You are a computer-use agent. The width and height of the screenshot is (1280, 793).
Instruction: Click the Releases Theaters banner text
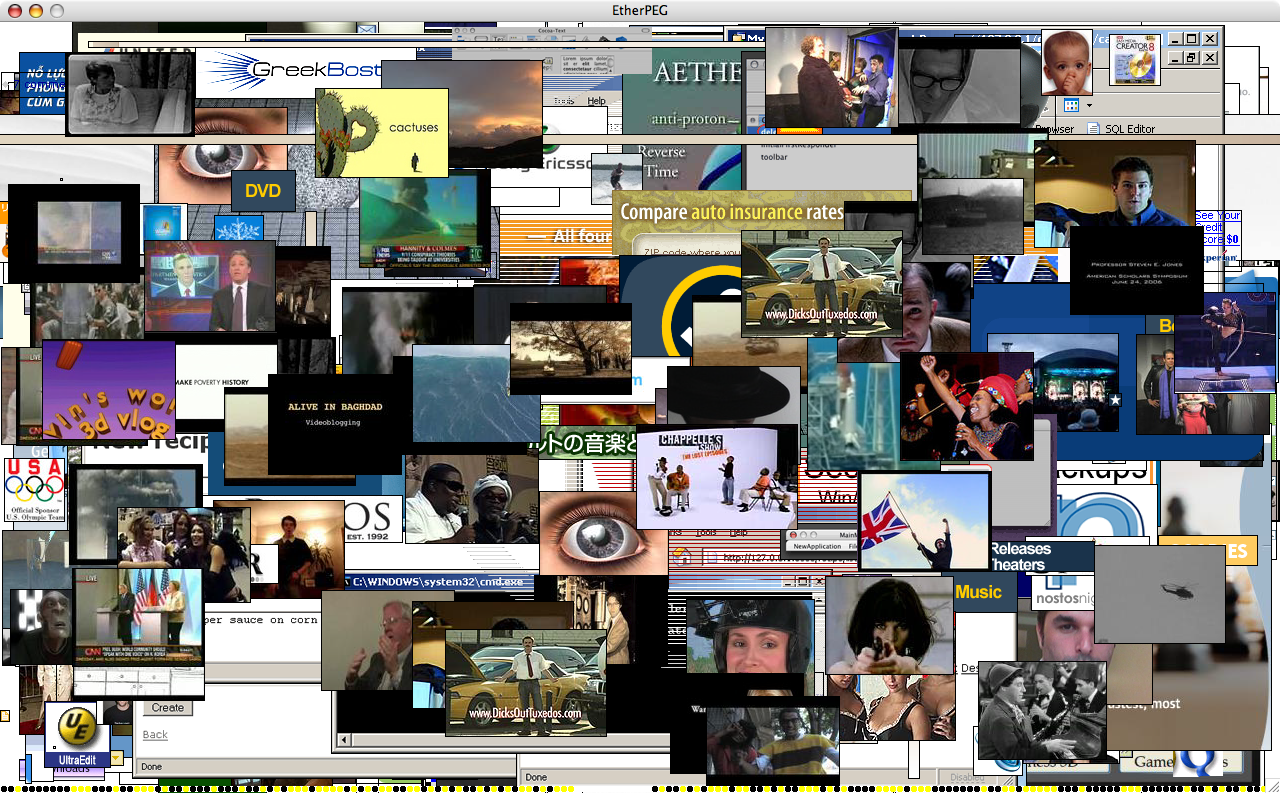click(1020, 557)
